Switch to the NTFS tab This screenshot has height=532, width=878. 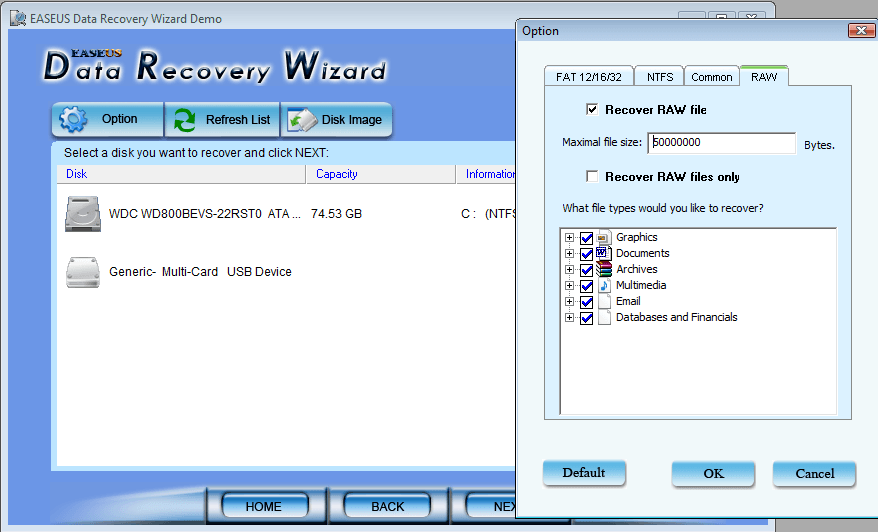click(660, 77)
